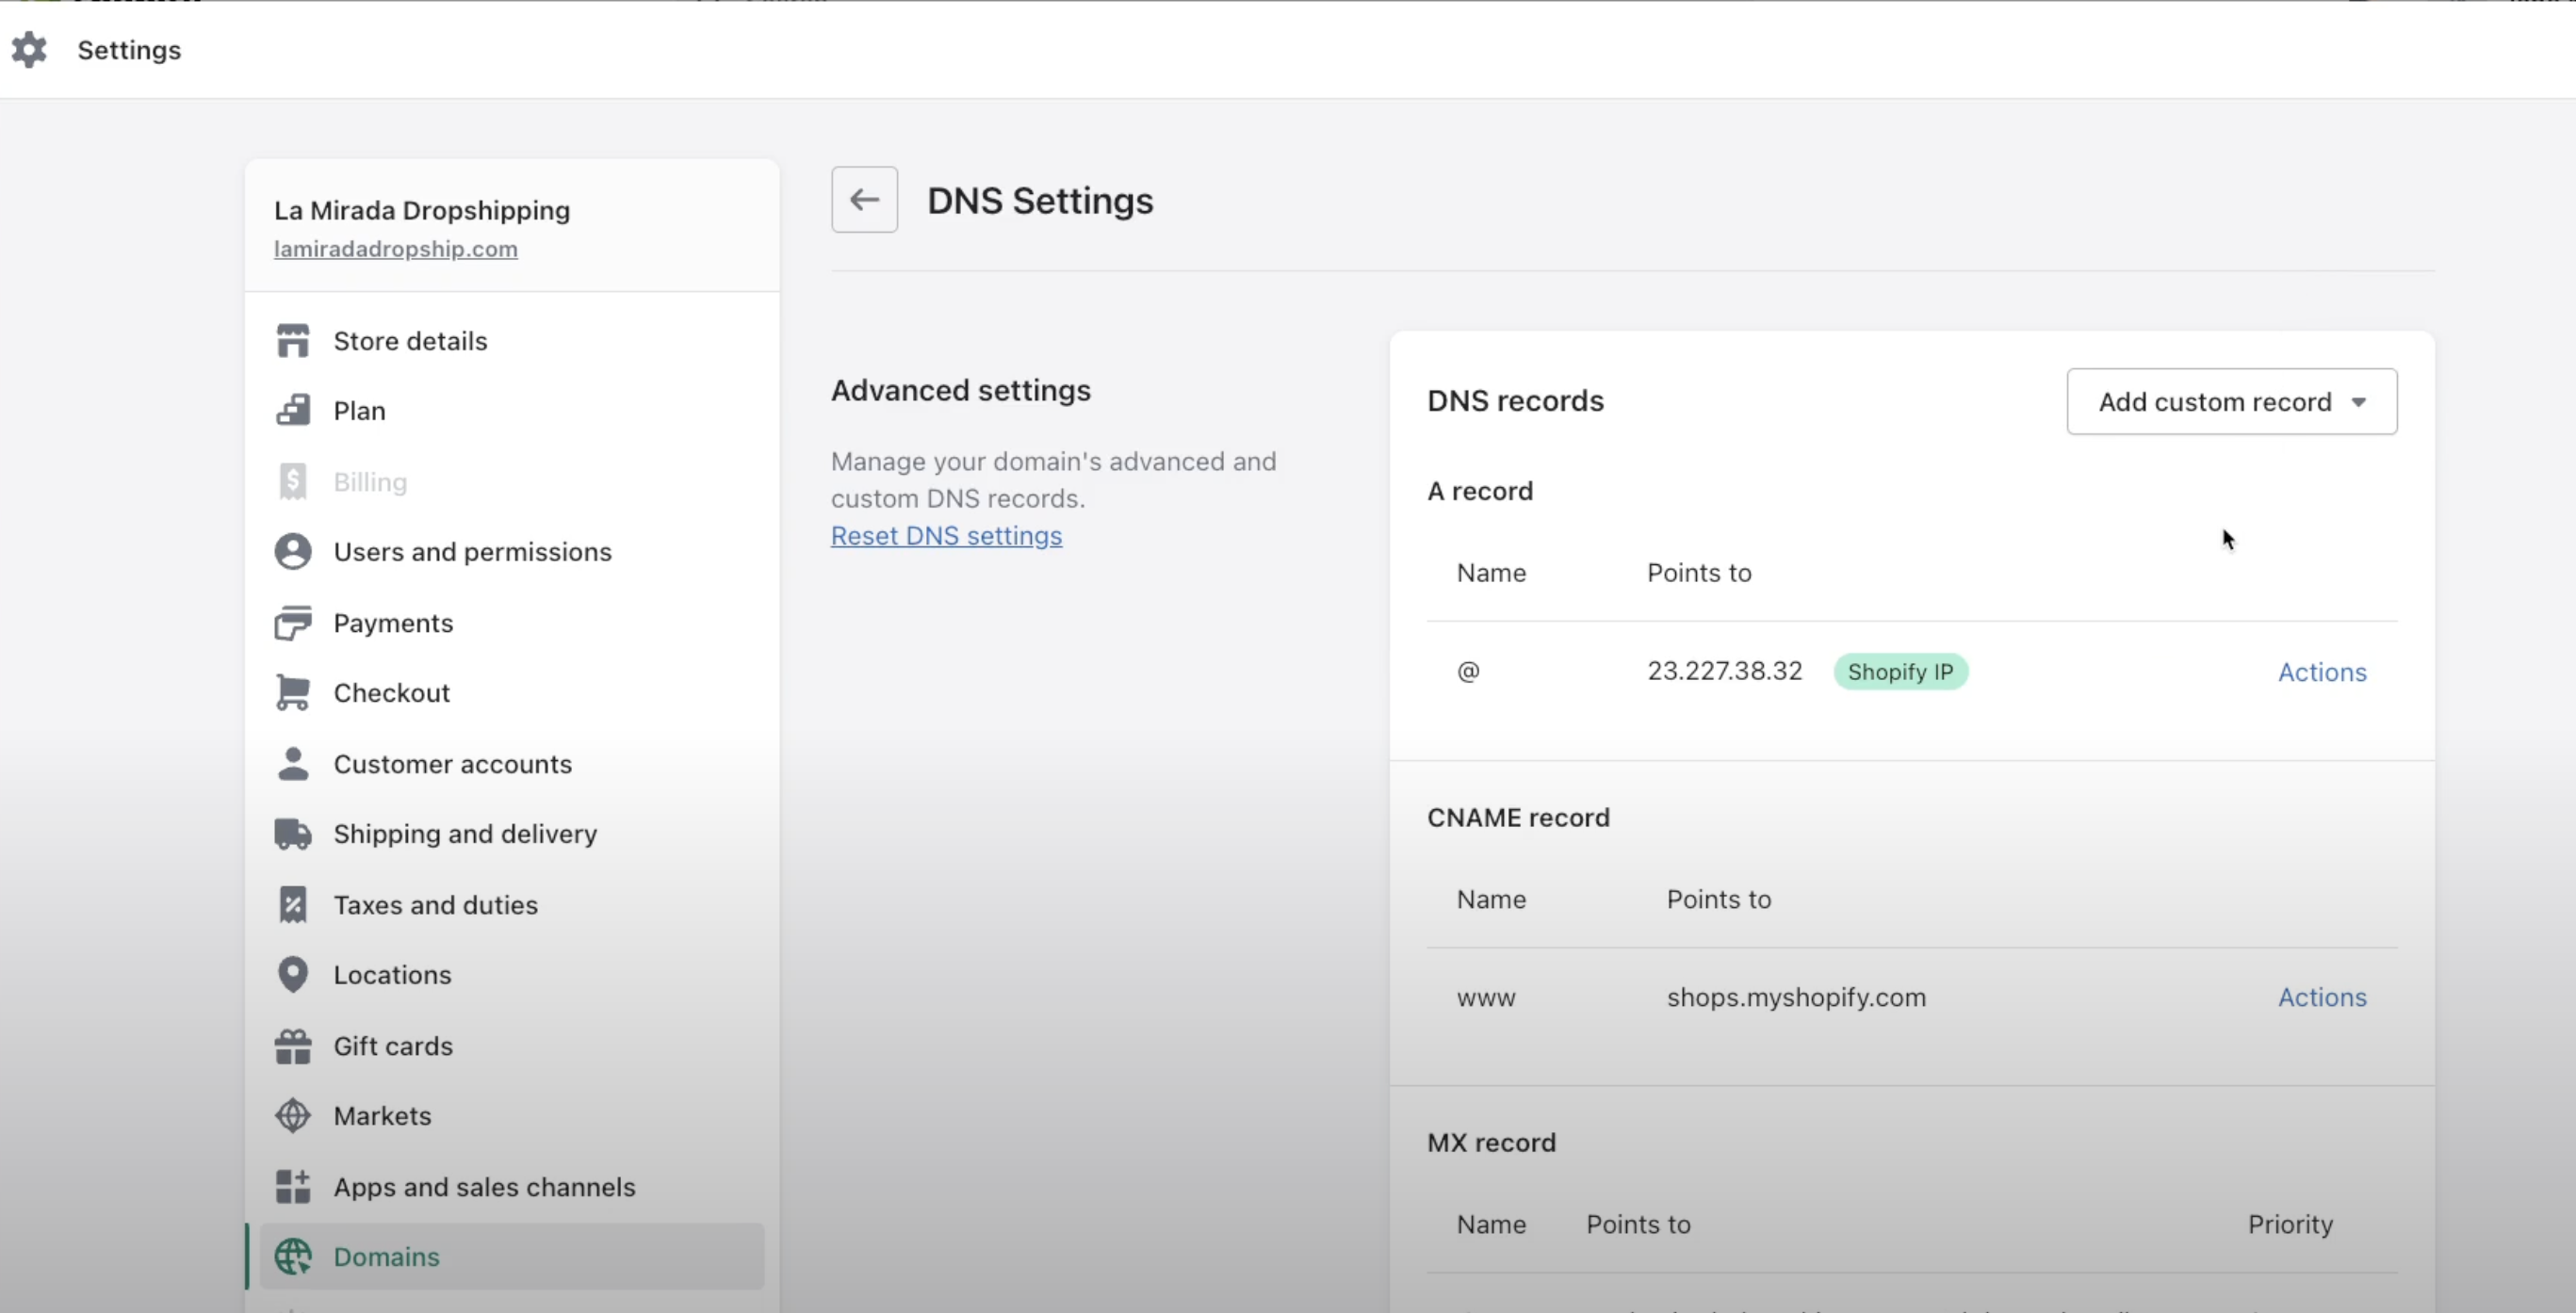
Task: Open Checkout using the cart icon
Action: click(x=293, y=693)
